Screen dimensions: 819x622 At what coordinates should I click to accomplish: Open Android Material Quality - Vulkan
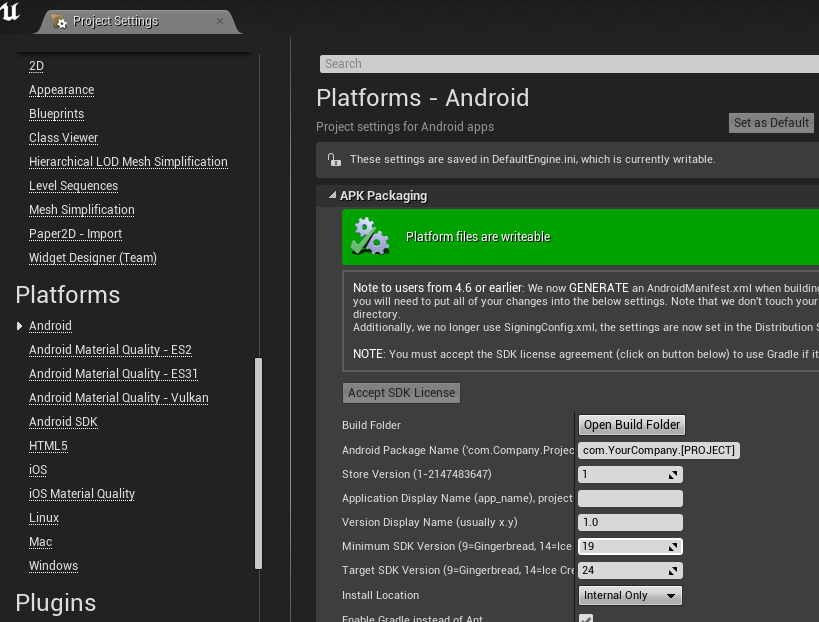[x=119, y=398]
